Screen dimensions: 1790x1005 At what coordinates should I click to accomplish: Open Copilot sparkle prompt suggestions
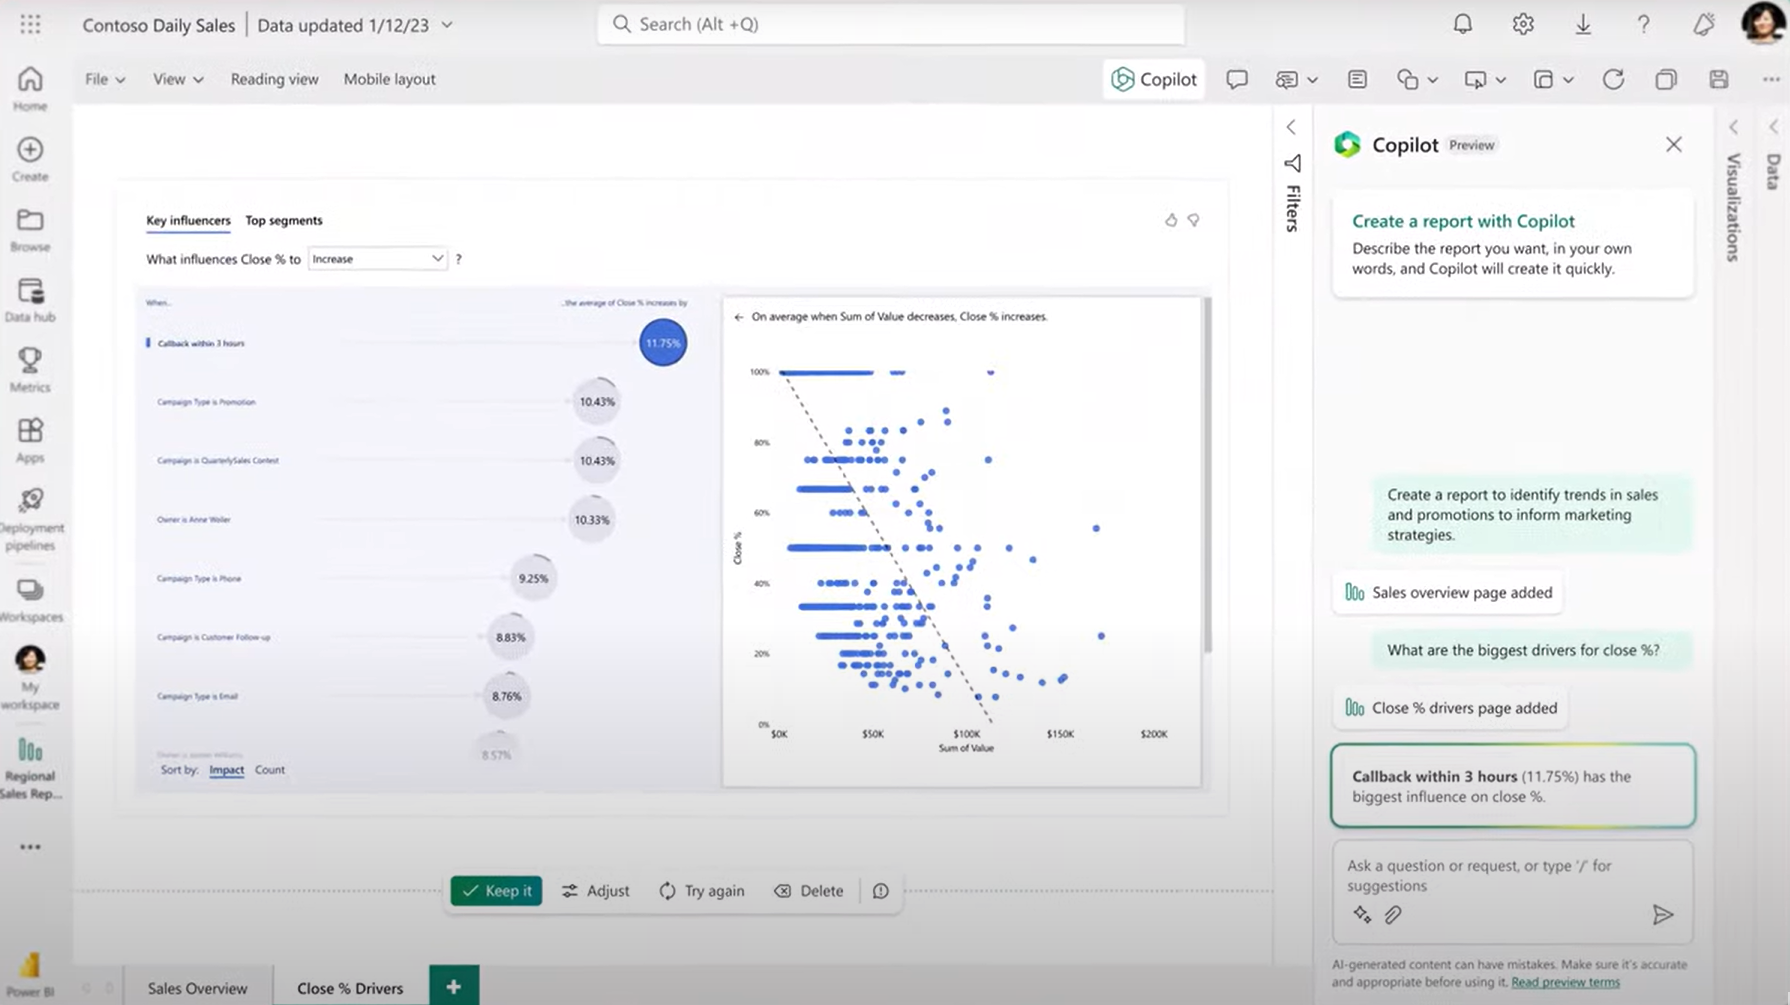(1362, 914)
